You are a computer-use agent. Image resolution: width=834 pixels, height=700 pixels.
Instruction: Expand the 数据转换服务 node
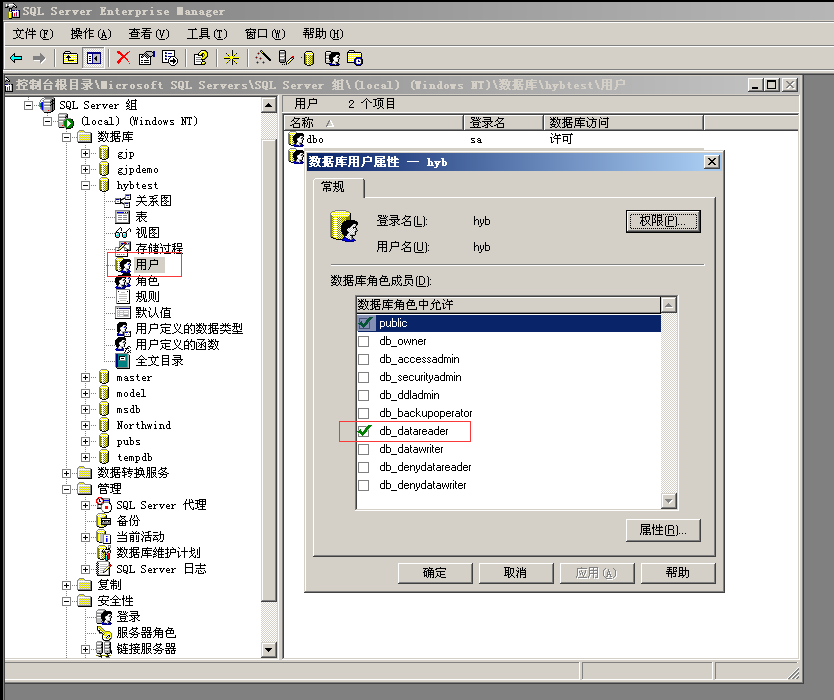[x=66, y=473]
